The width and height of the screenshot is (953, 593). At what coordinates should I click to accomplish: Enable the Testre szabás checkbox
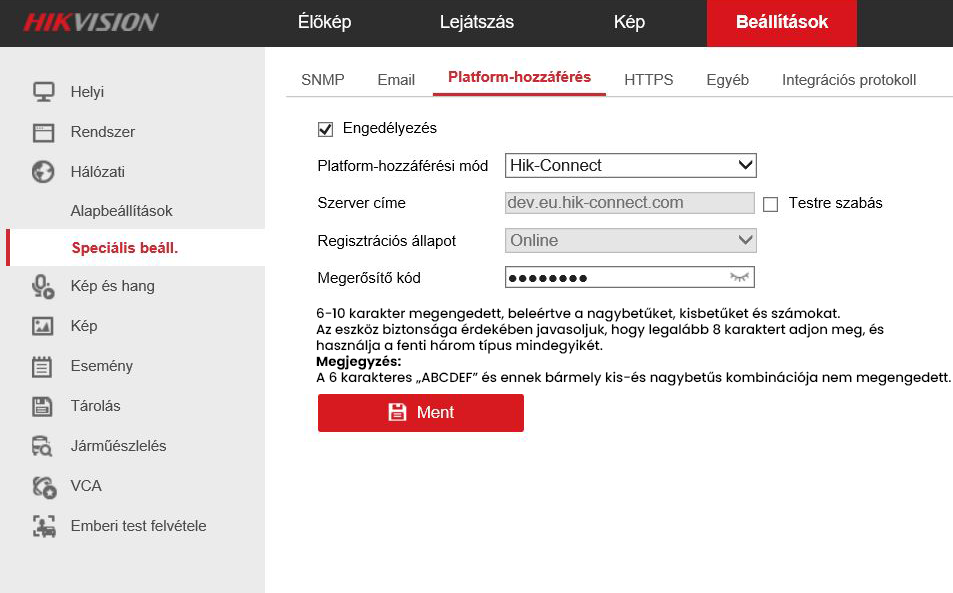click(770, 204)
